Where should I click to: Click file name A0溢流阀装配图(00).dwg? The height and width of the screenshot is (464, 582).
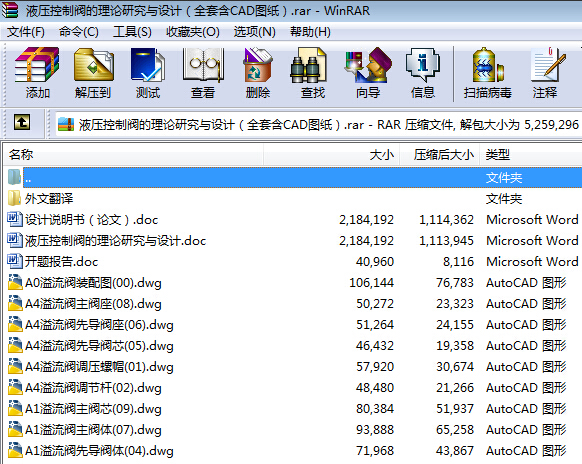click(93, 283)
